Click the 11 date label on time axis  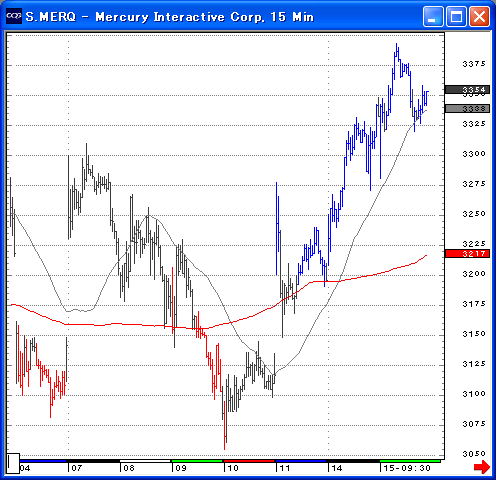pyautogui.click(x=285, y=468)
